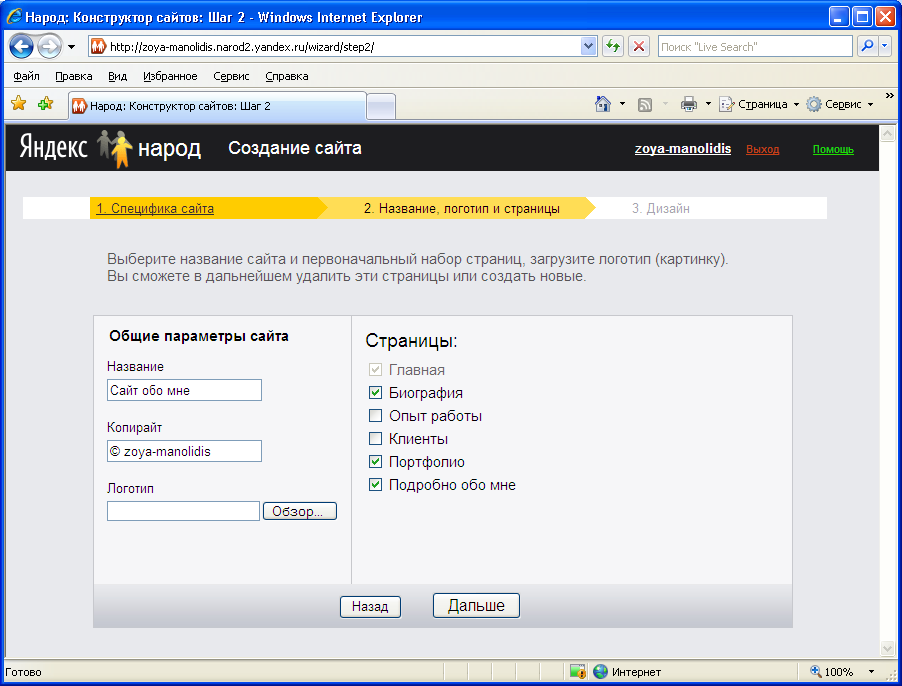Click the Название text field

(x=184, y=390)
